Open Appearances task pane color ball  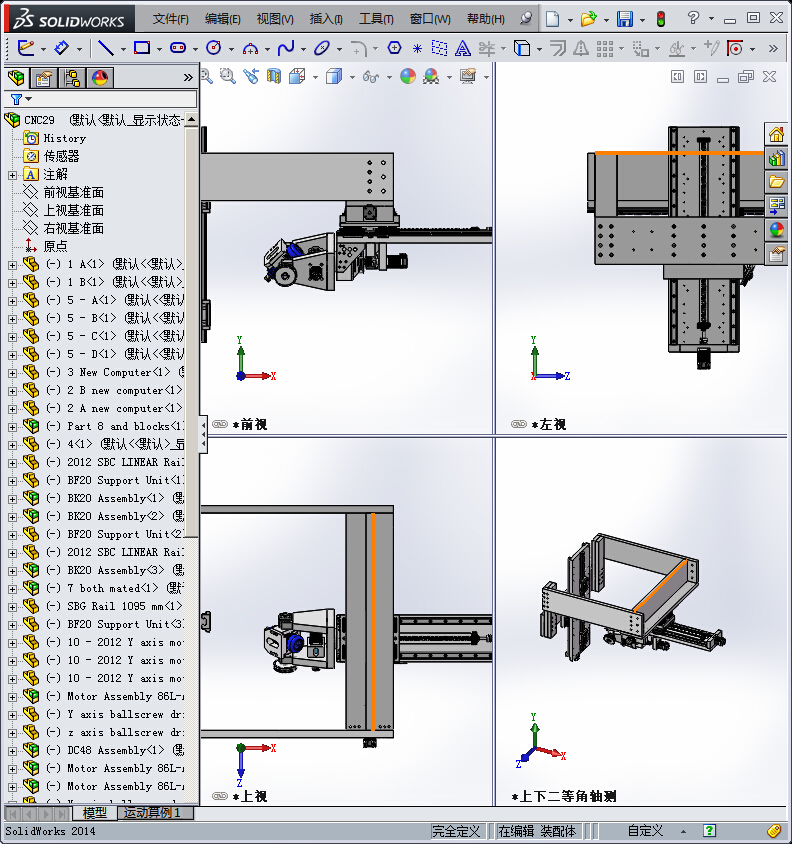(x=776, y=230)
